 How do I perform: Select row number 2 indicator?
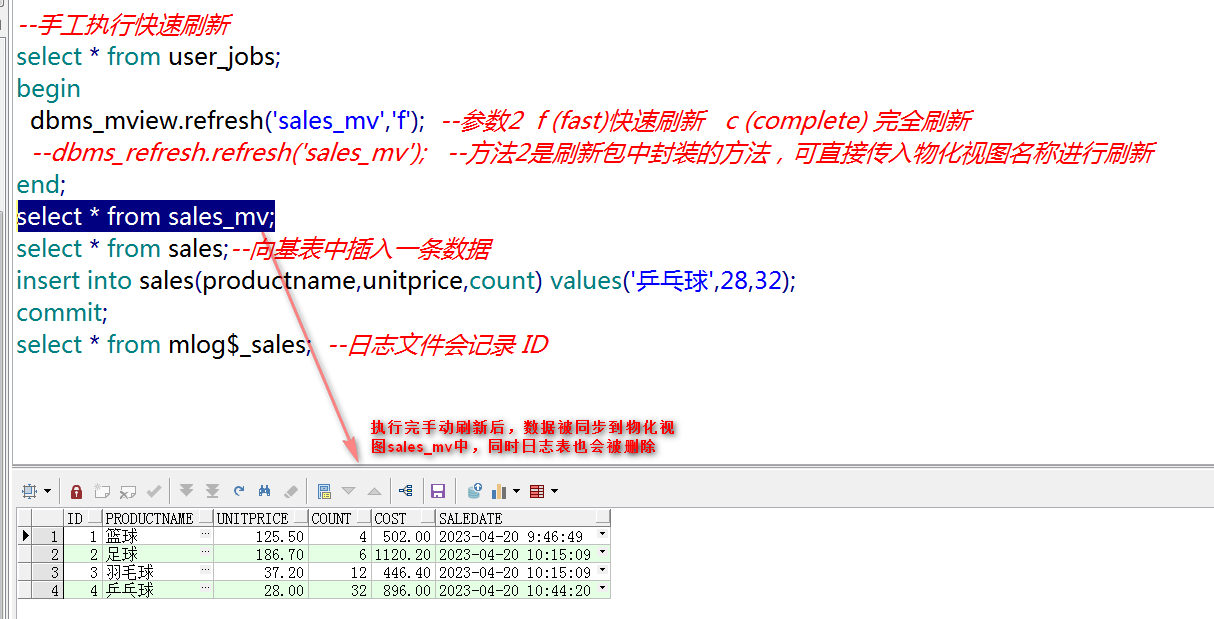coord(47,555)
